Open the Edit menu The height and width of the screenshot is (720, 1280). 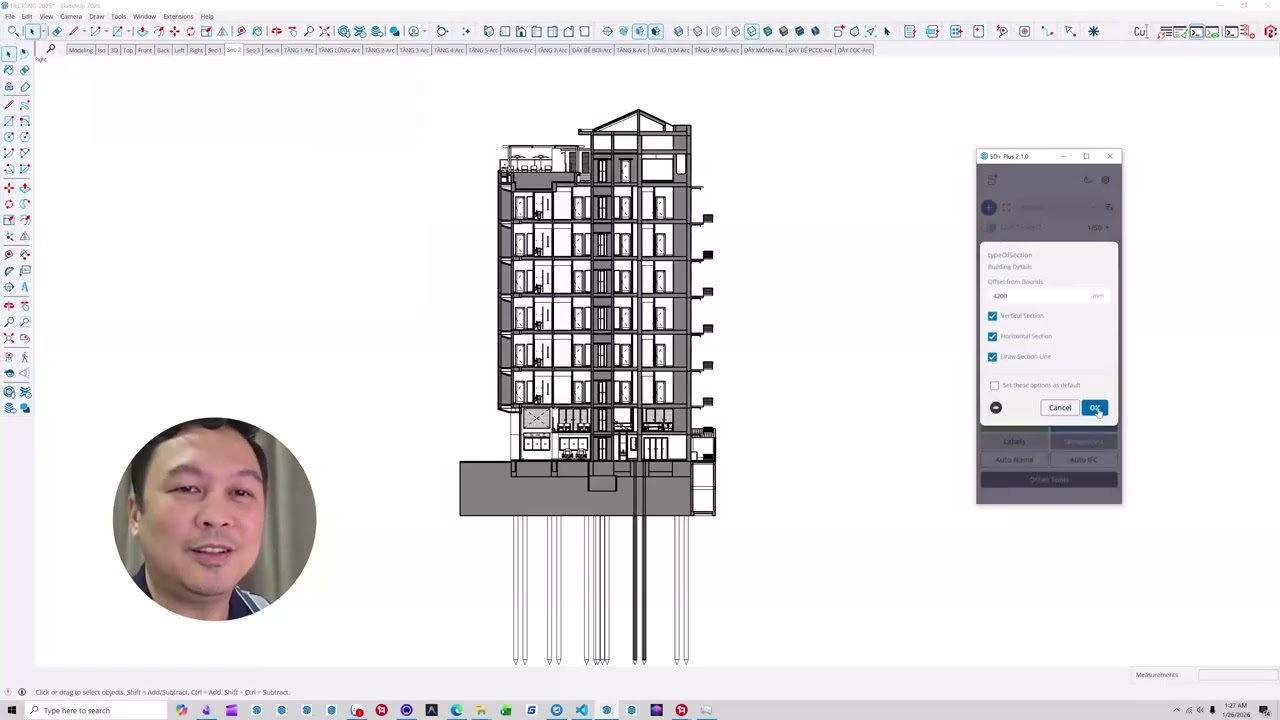[27, 16]
